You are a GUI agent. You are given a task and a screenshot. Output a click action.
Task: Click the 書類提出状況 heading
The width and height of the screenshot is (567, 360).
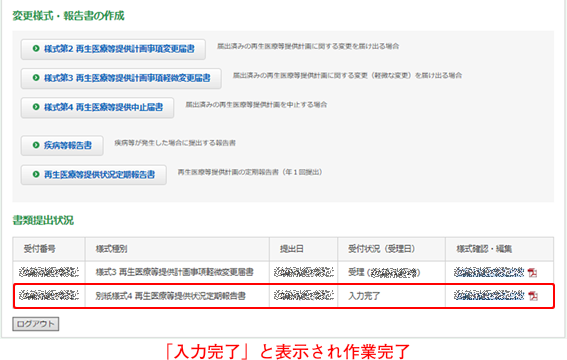coord(43,220)
